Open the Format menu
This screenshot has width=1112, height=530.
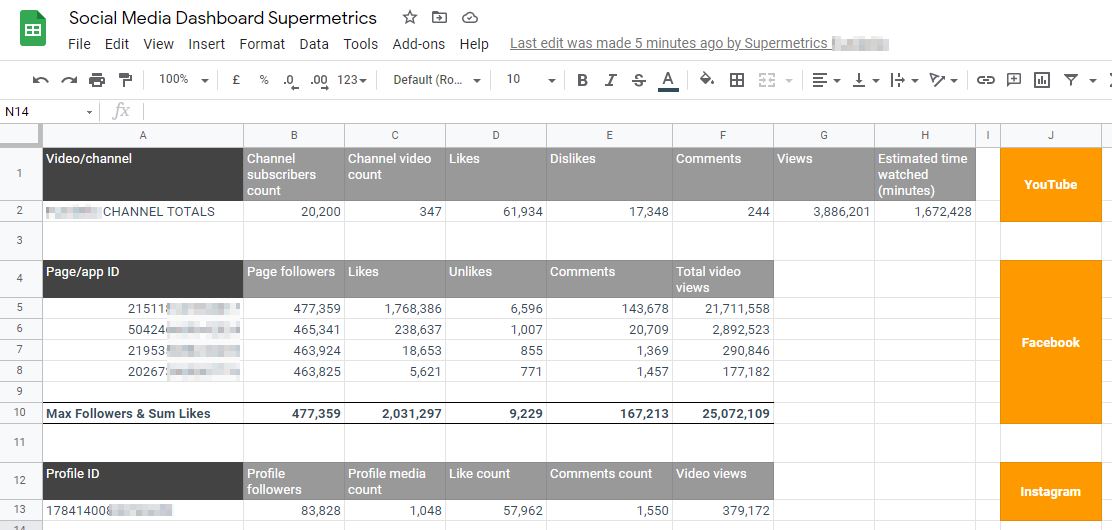[262, 44]
